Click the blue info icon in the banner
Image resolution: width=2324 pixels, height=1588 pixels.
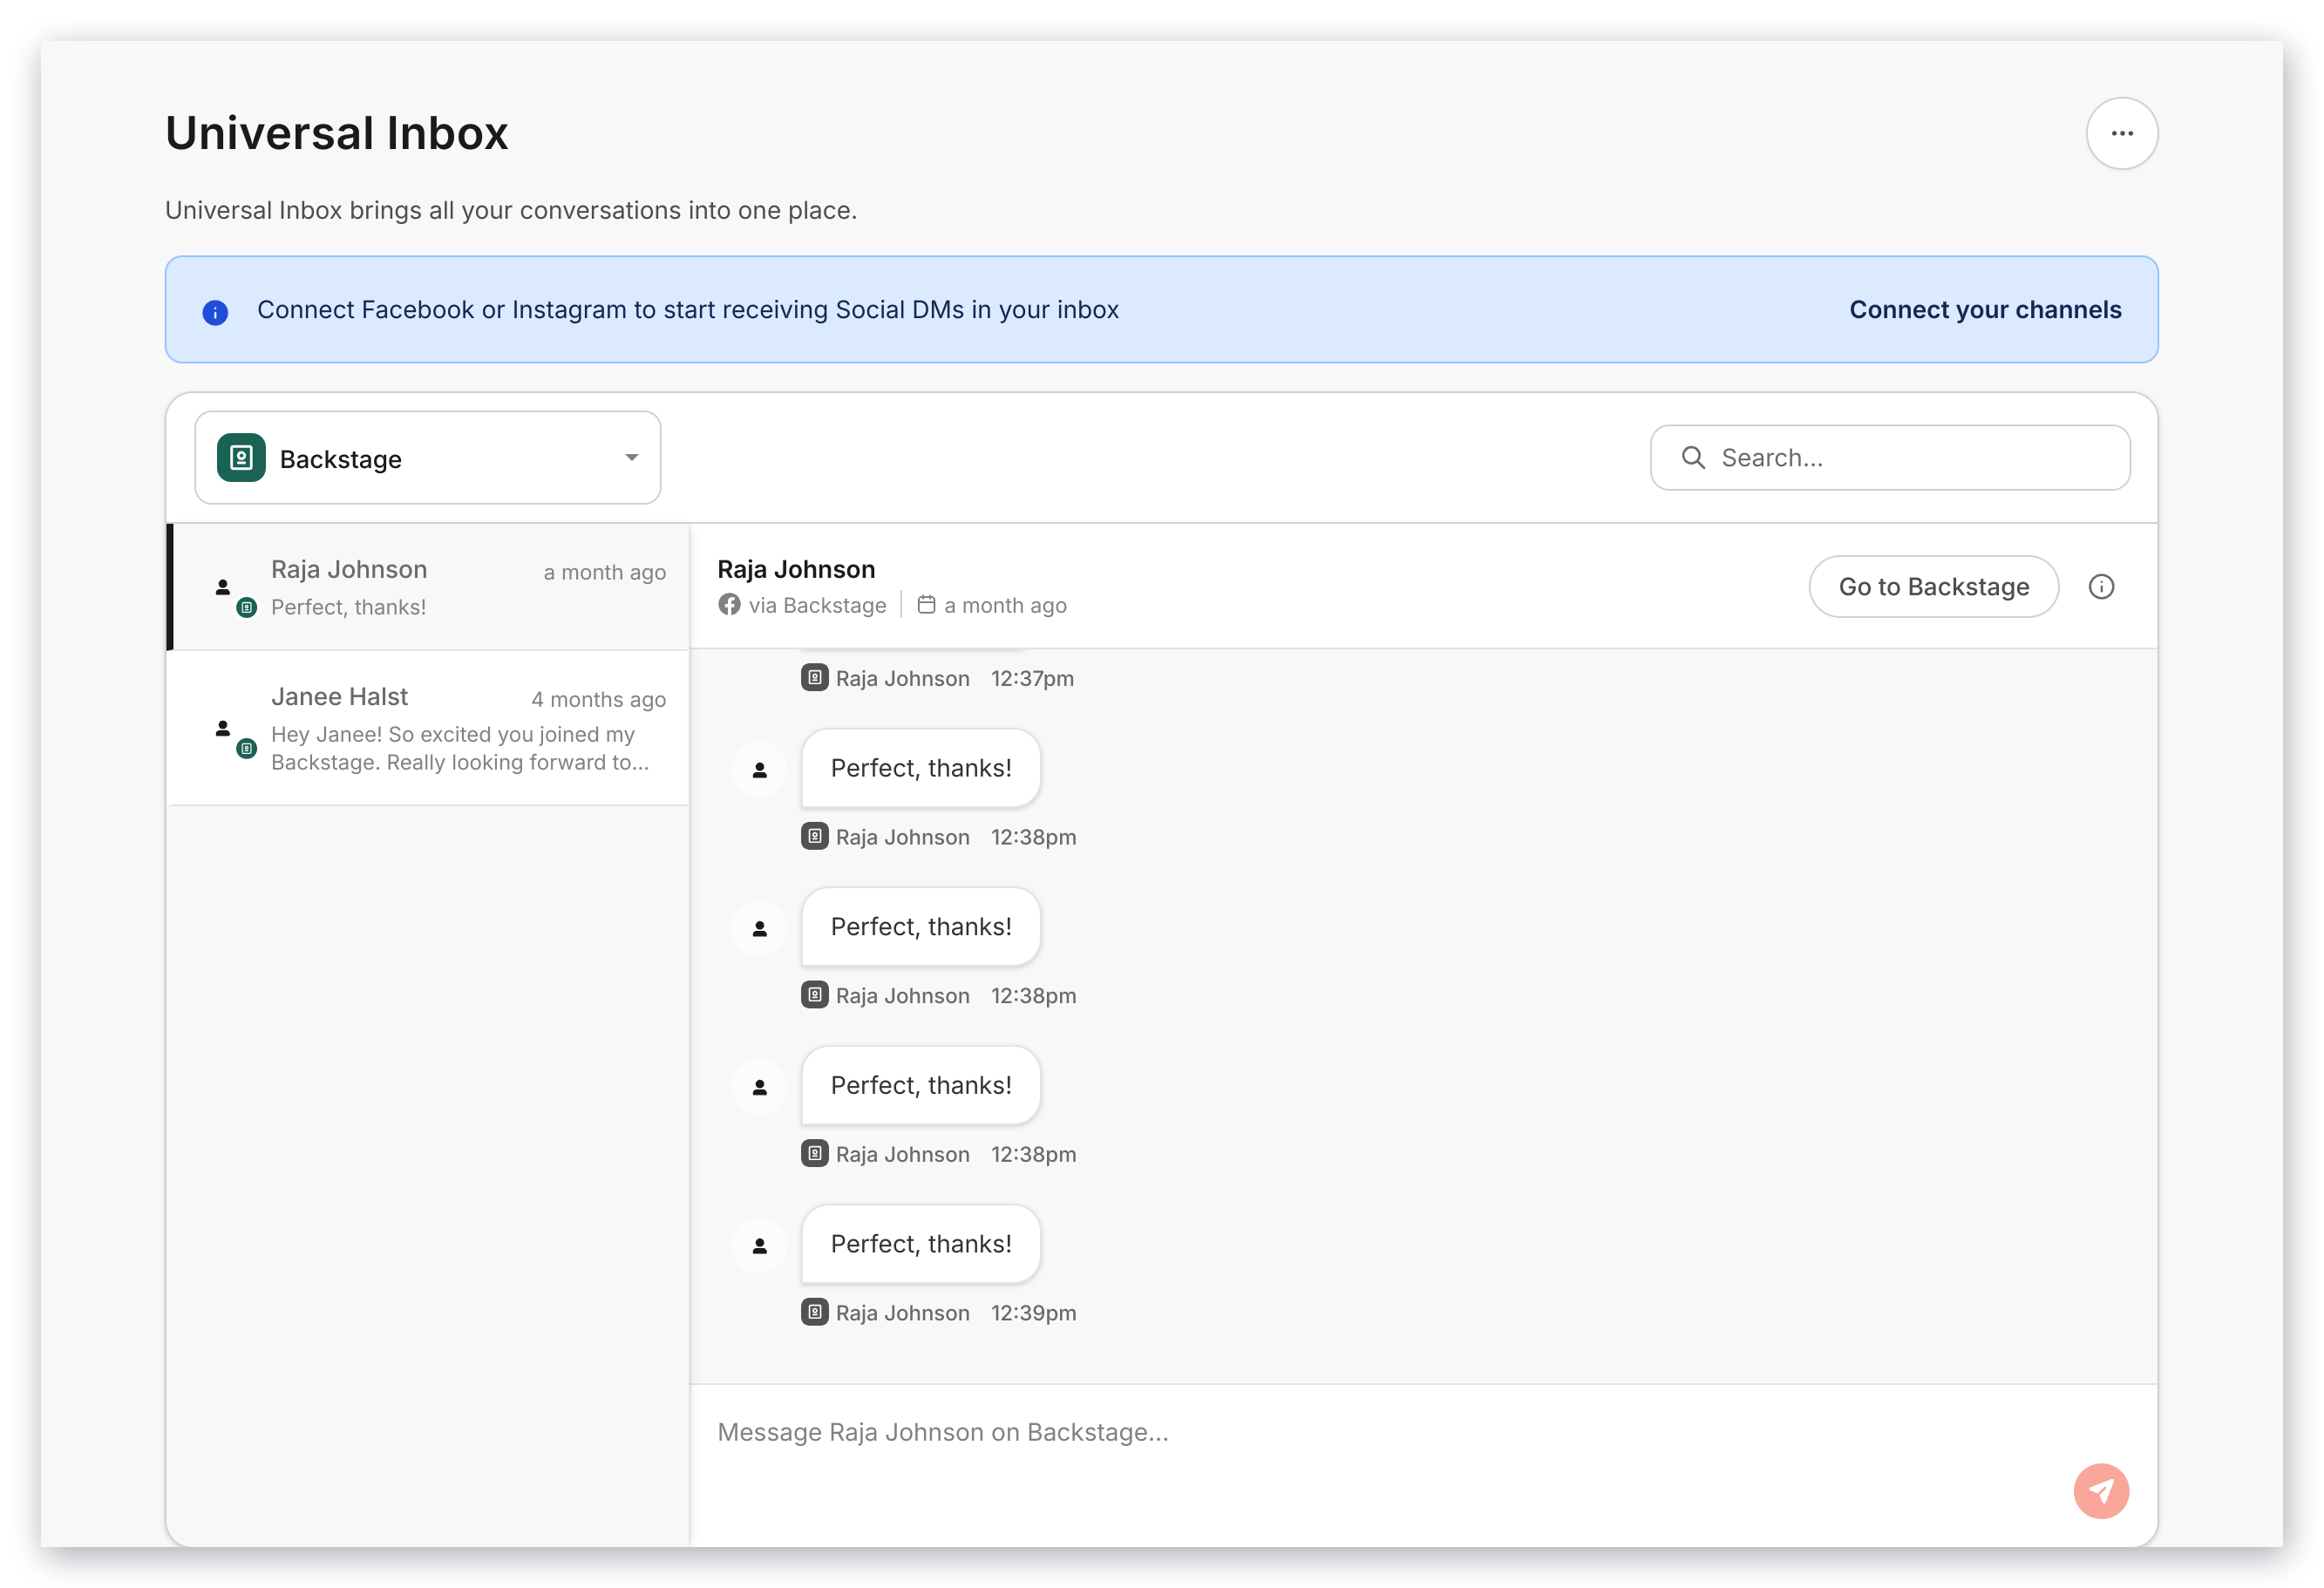(x=215, y=312)
